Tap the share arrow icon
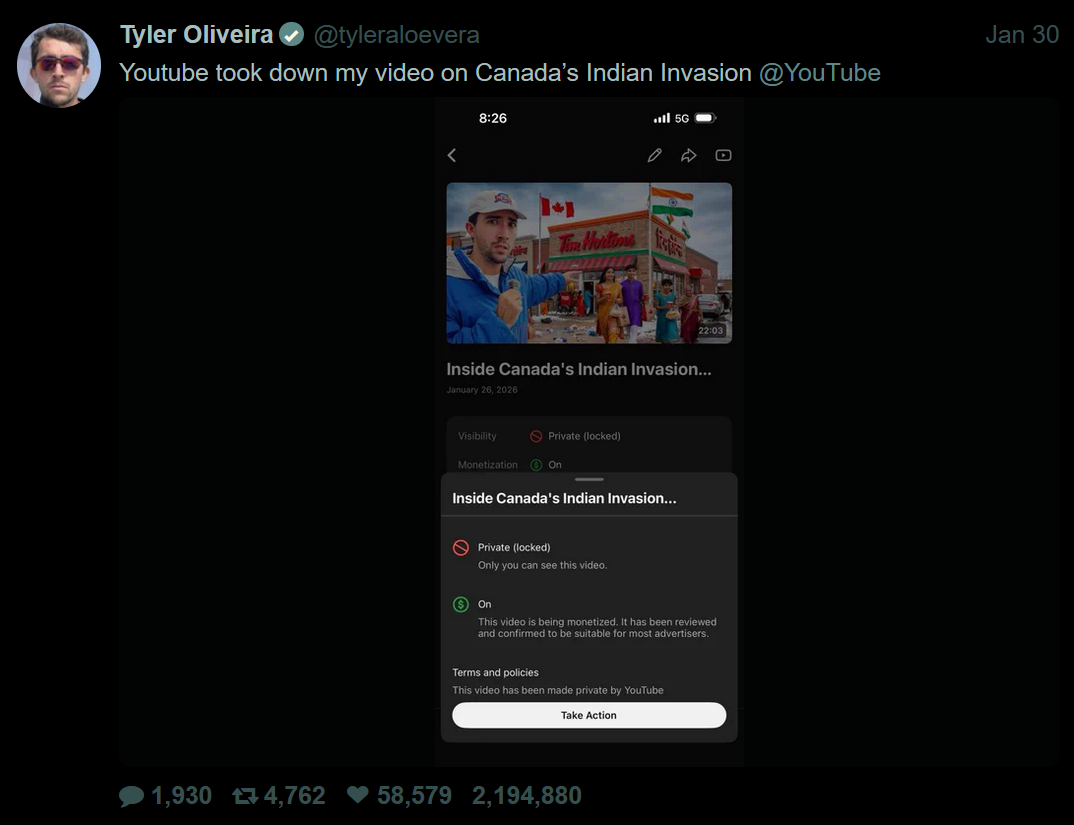This screenshot has width=1074, height=825. 688,155
